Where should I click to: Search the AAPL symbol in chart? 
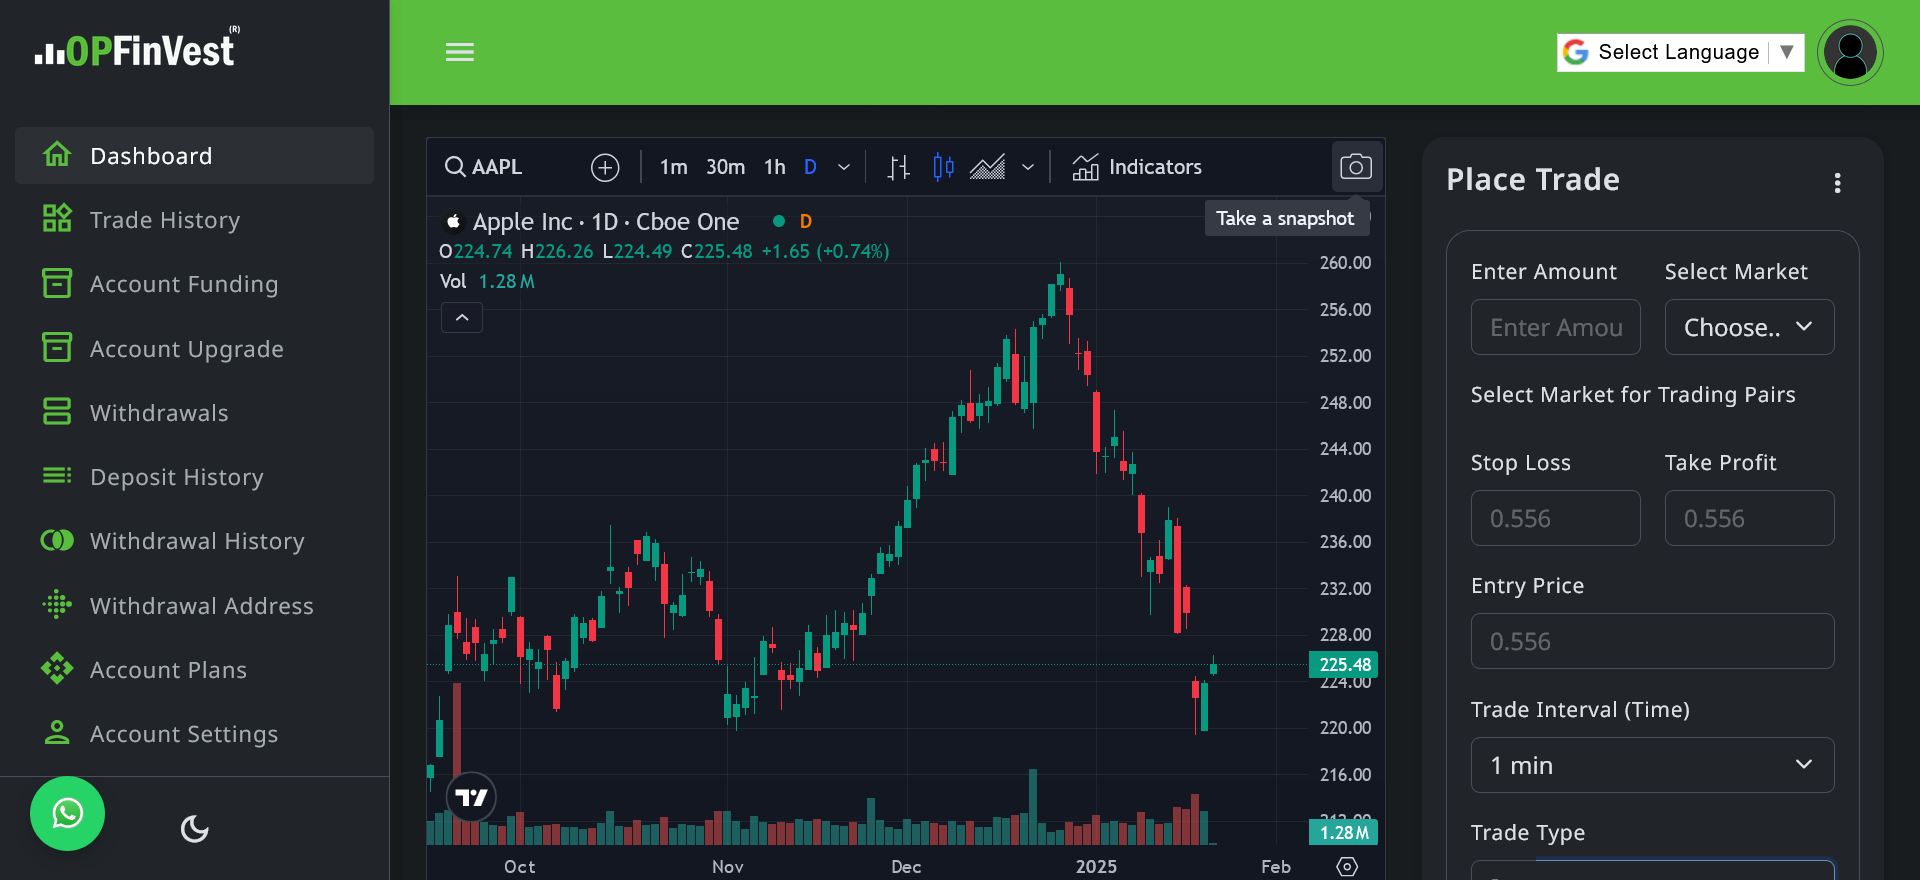[484, 167]
